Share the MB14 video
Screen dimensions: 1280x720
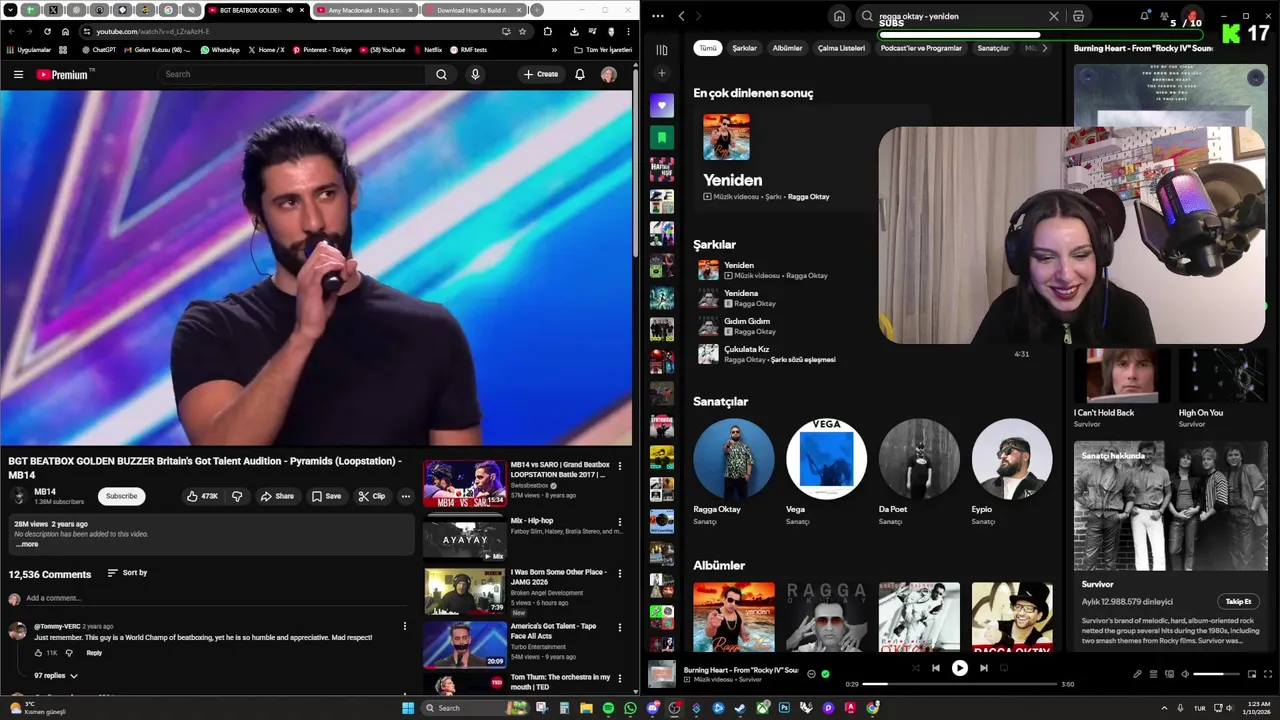(277, 496)
